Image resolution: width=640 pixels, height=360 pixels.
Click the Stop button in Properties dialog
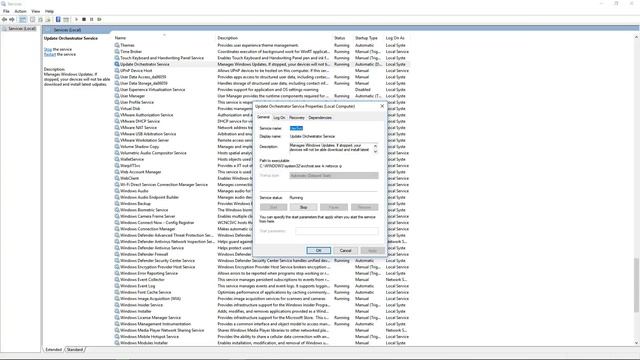tap(303, 207)
